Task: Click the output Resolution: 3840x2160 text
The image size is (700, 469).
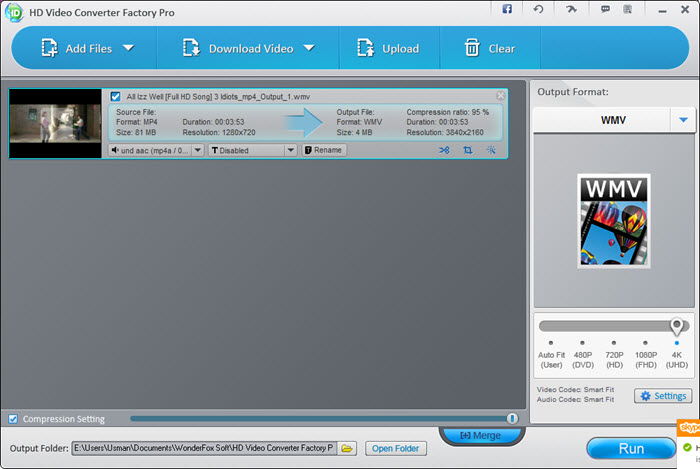Action: click(445, 133)
